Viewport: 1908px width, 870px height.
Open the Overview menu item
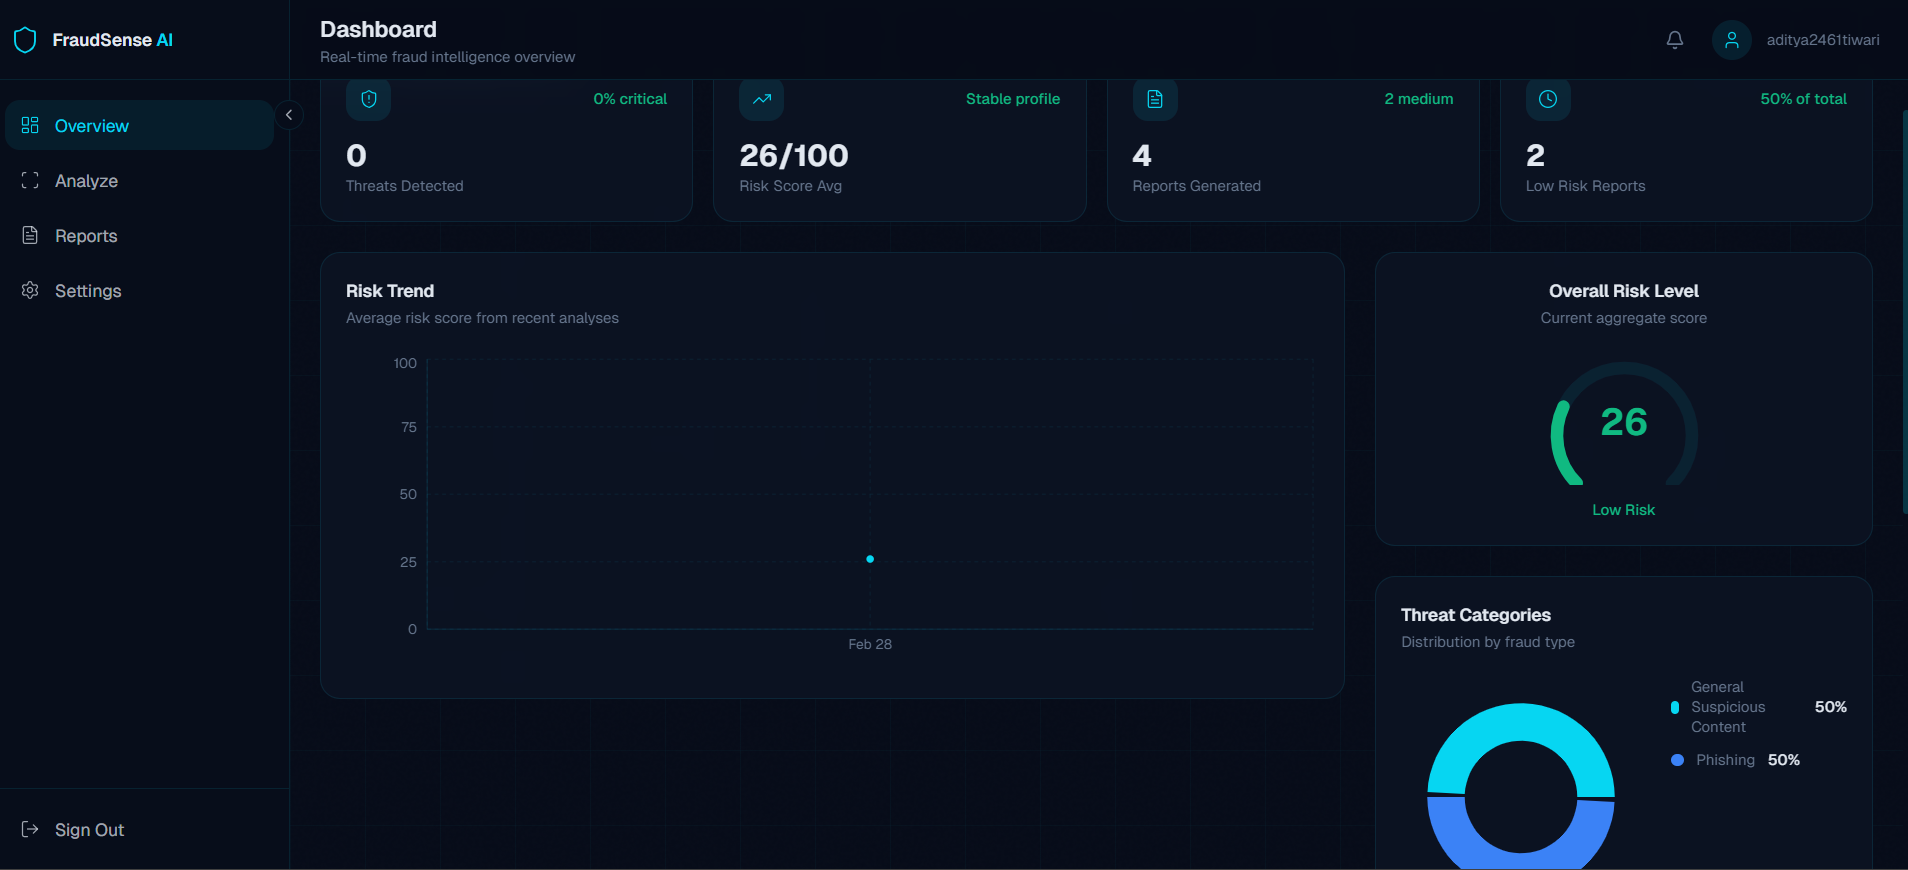(x=140, y=125)
